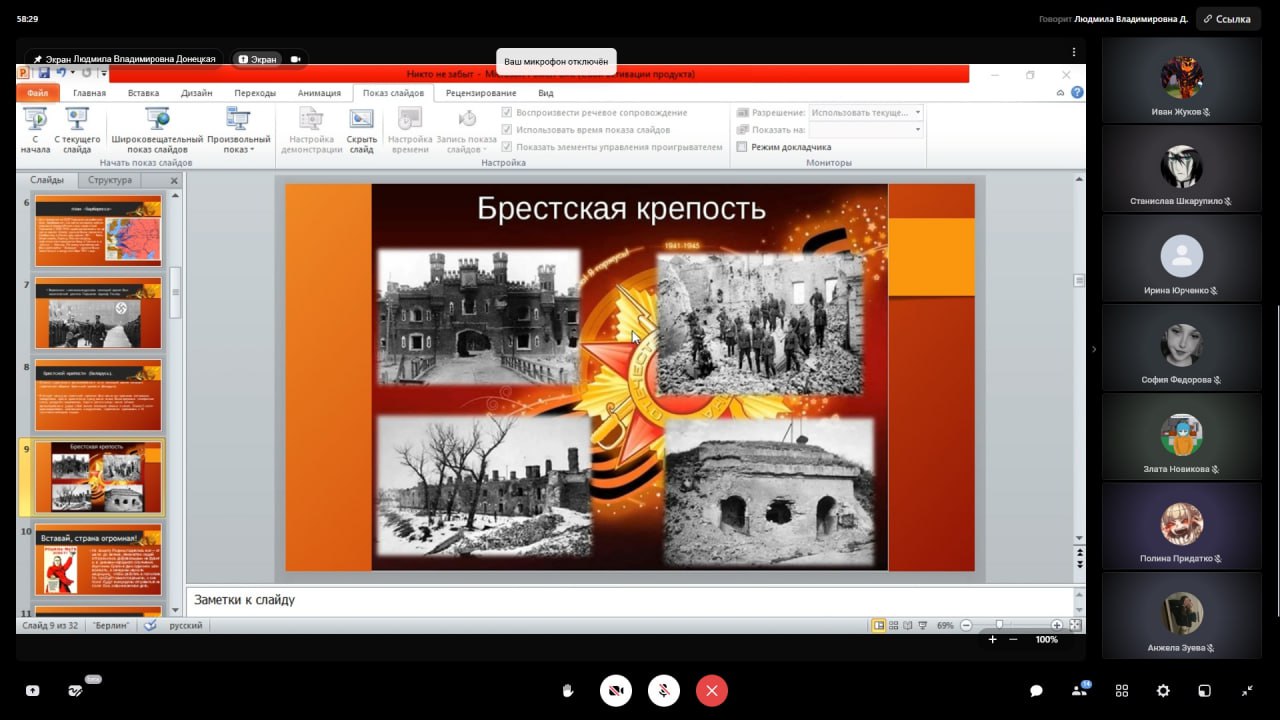This screenshot has height=720, width=1280.
Task: Open share screen icon at bottom-left
Action: [32, 690]
